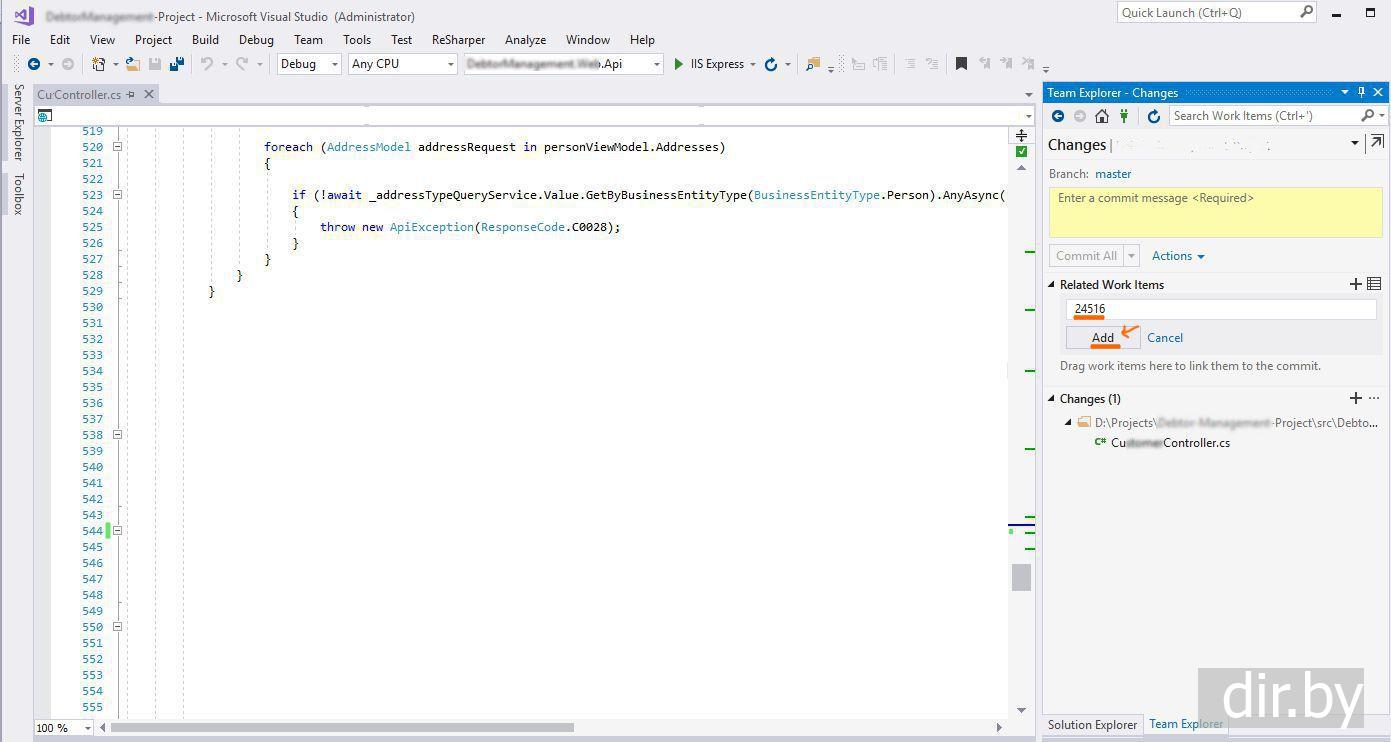Click the plus icon beside Related Work Items
This screenshot has width=1391, height=742.
click(1355, 284)
